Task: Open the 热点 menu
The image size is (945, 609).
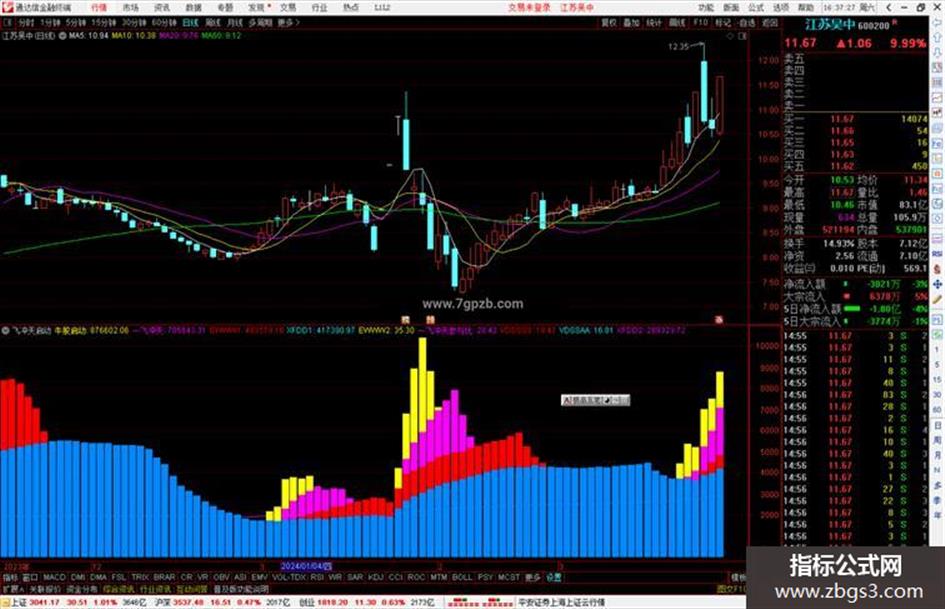Action: (350, 7)
